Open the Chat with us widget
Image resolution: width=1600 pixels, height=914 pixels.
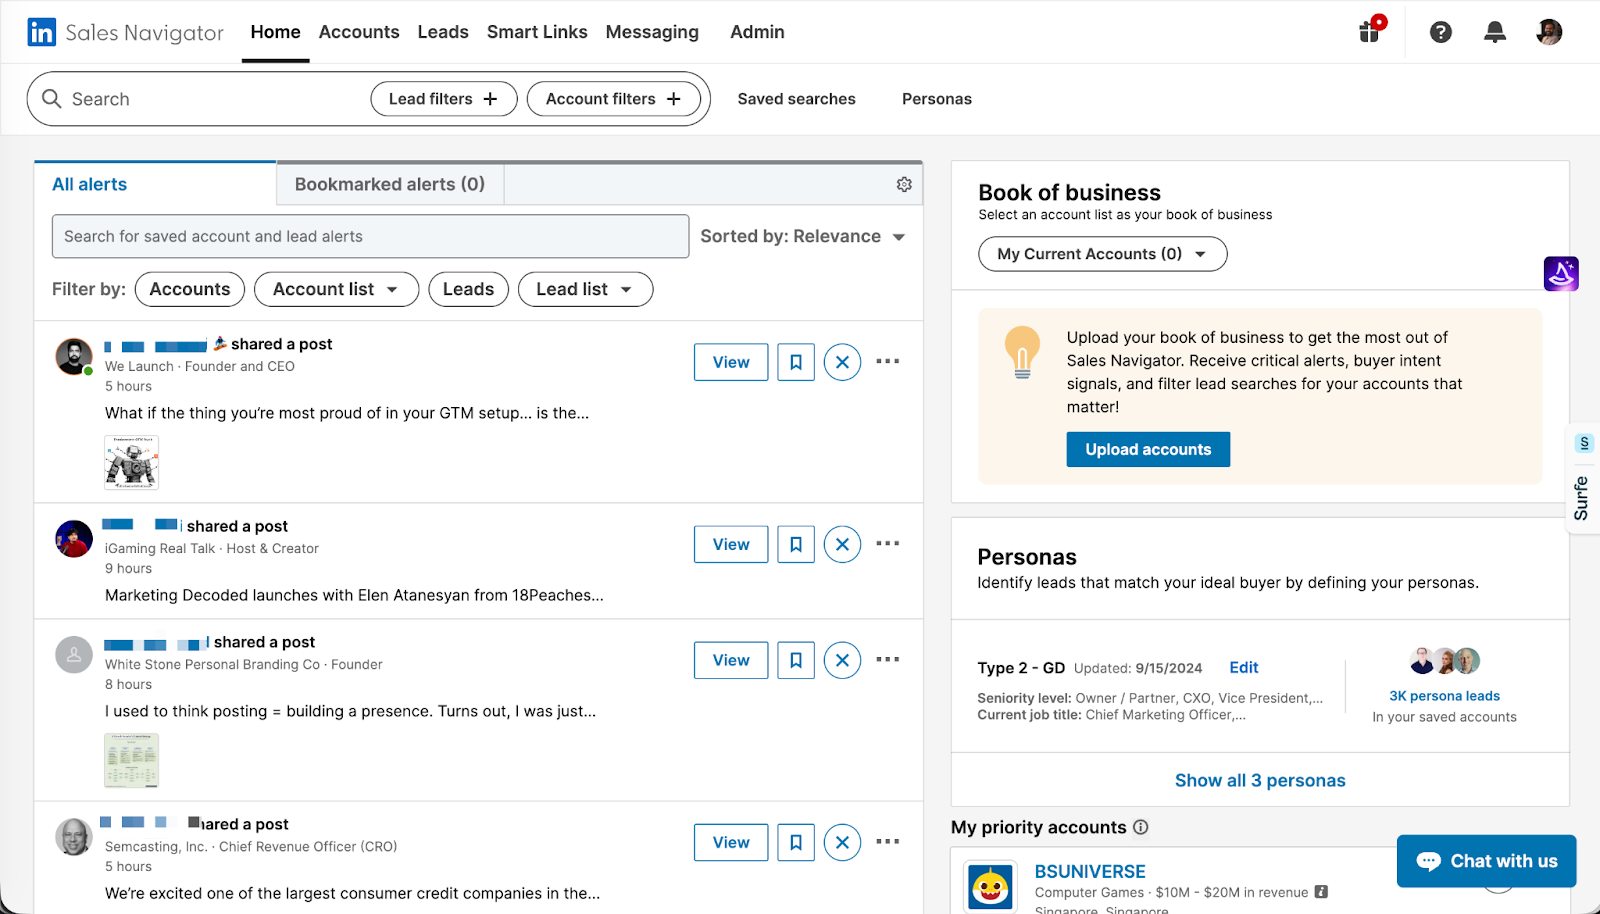[x=1486, y=861]
